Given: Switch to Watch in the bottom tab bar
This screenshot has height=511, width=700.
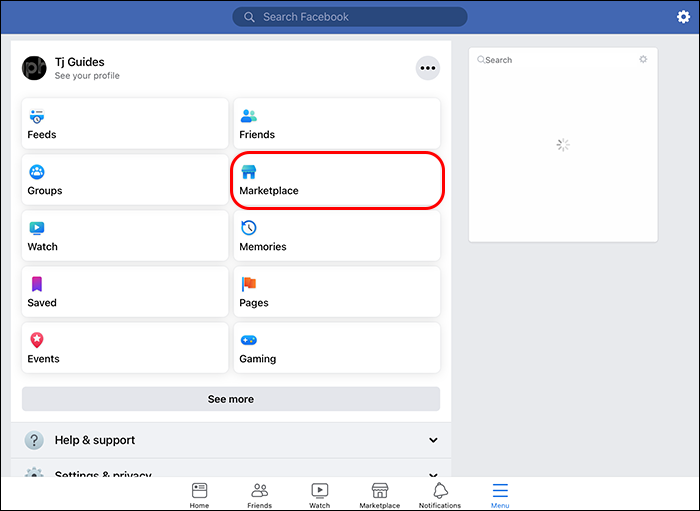Looking at the screenshot, I should coord(320,495).
